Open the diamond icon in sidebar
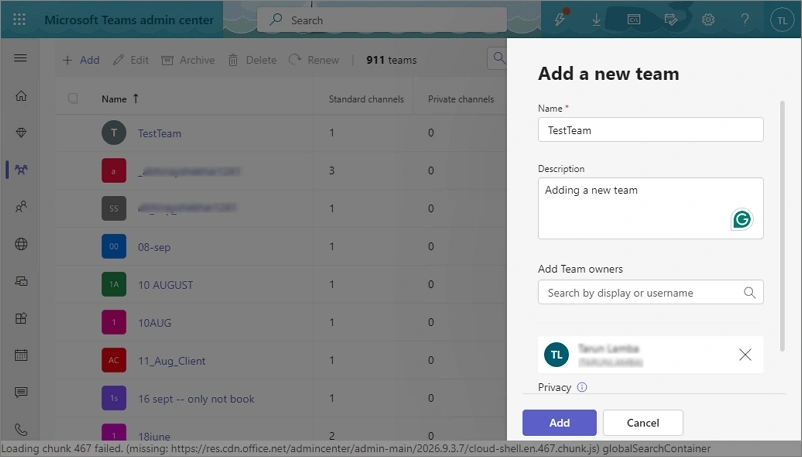This screenshot has height=457, width=802. [x=21, y=133]
